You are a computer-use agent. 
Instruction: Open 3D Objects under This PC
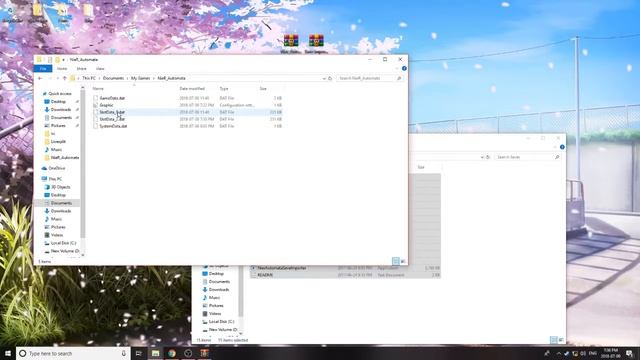tap(60, 187)
